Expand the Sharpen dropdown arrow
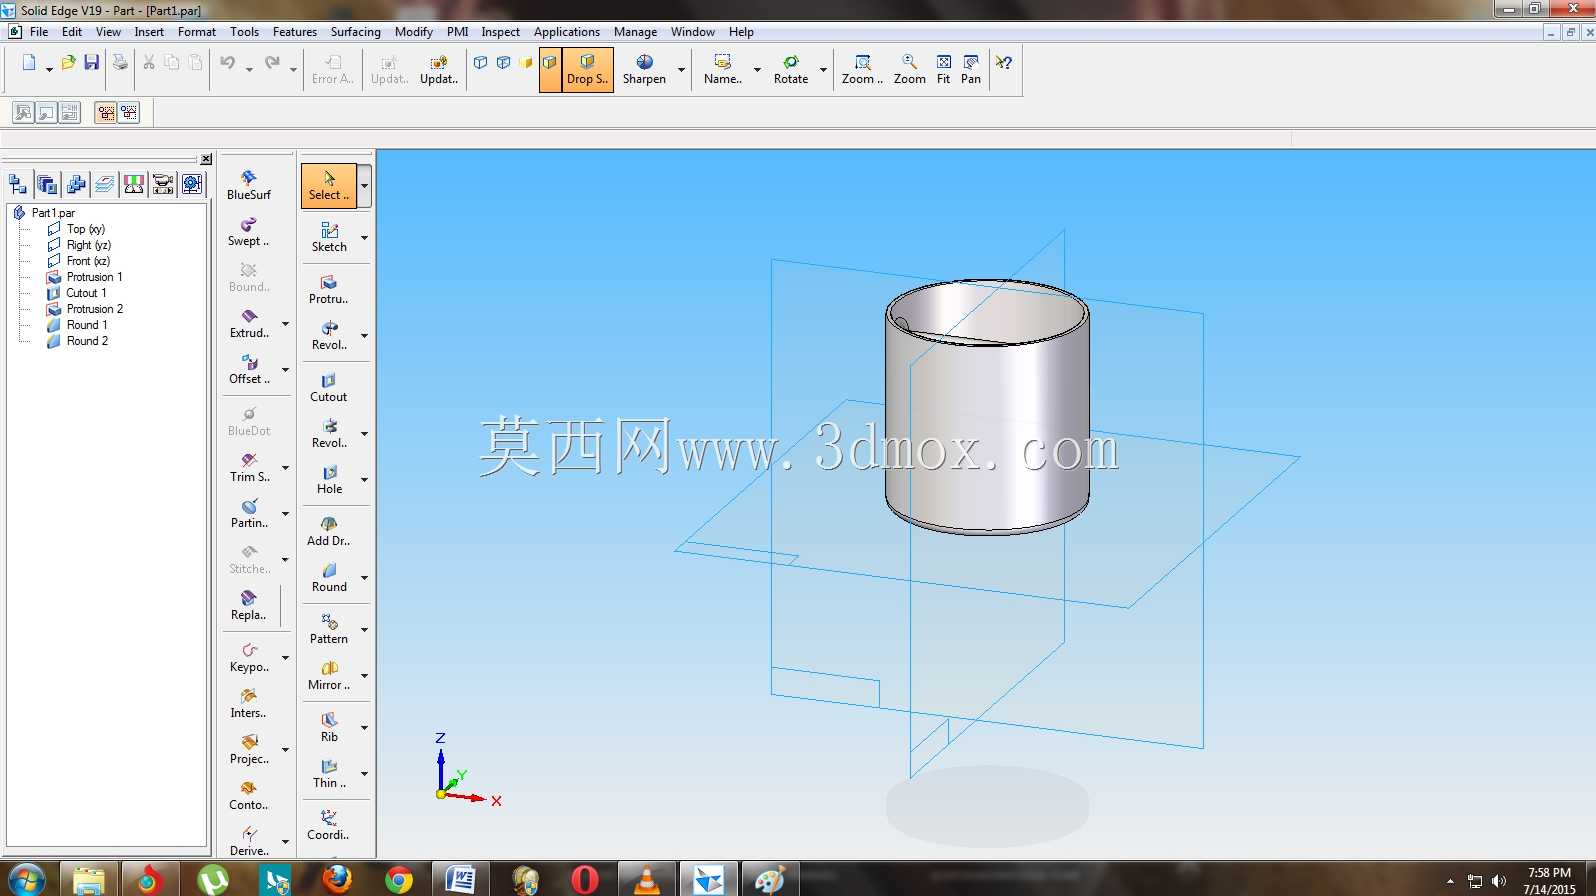1596x896 pixels. [682, 70]
